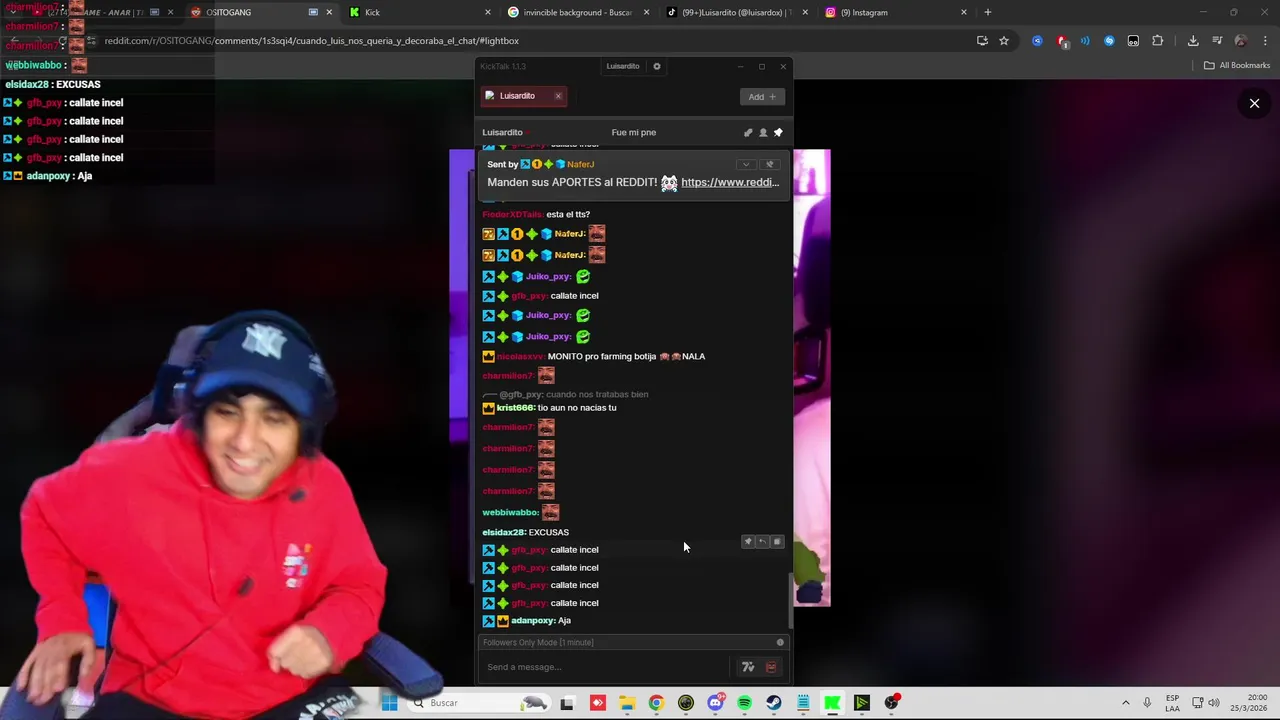Open File Explorer from taskbar
The width and height of the screenshot is (1280, 720).
coord(627,703)
